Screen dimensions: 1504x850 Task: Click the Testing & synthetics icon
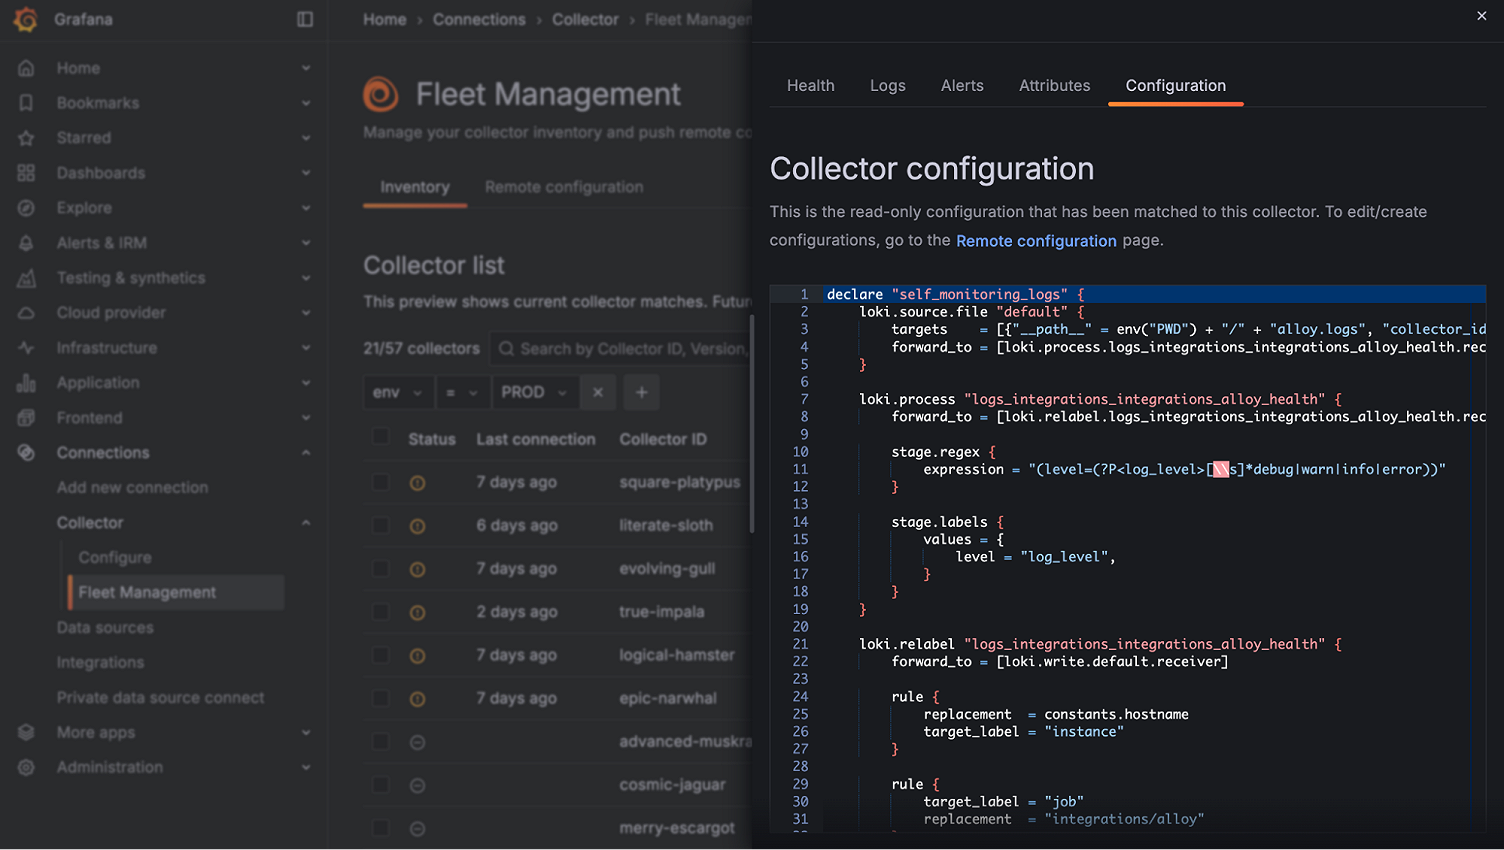(x=27, y=277)
